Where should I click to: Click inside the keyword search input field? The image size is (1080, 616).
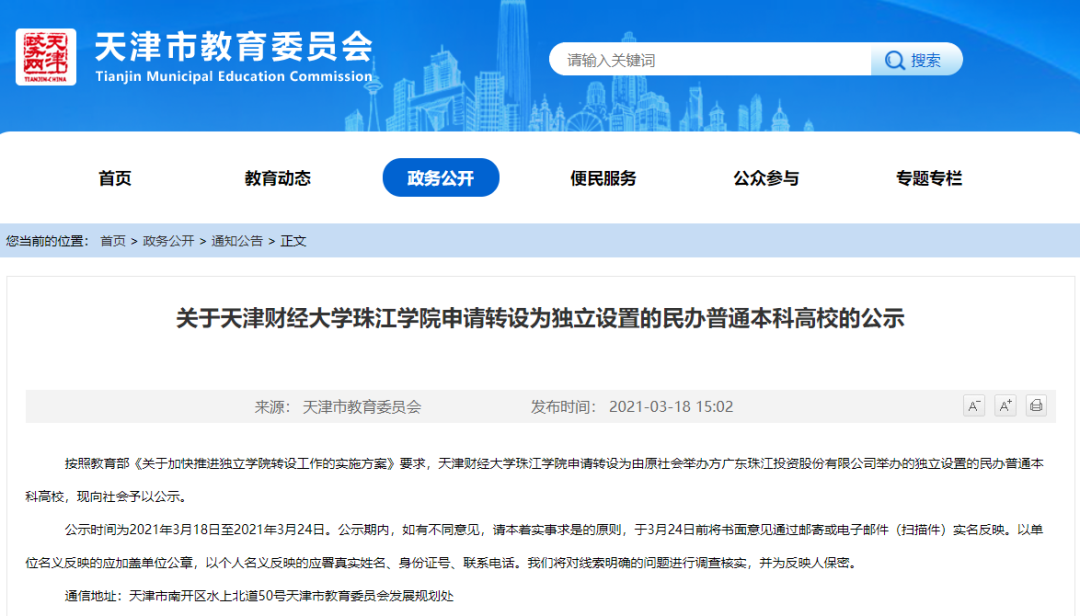tap(700, 60)
